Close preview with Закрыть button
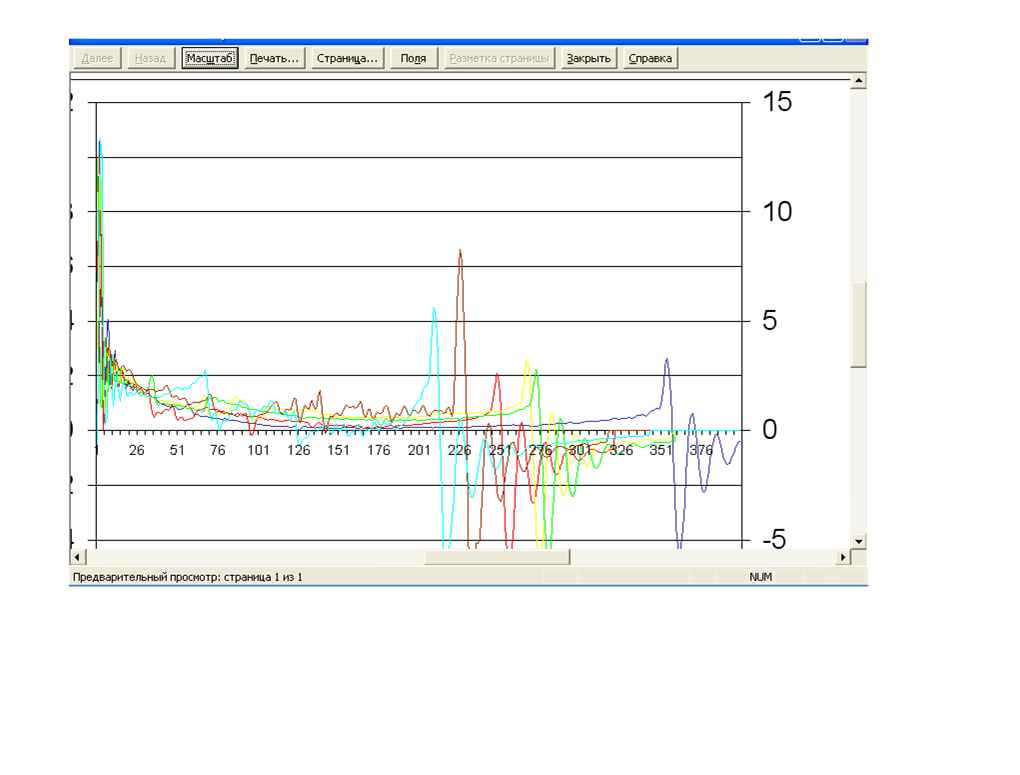Screen dimensions: 1020x775 [589, 58]
